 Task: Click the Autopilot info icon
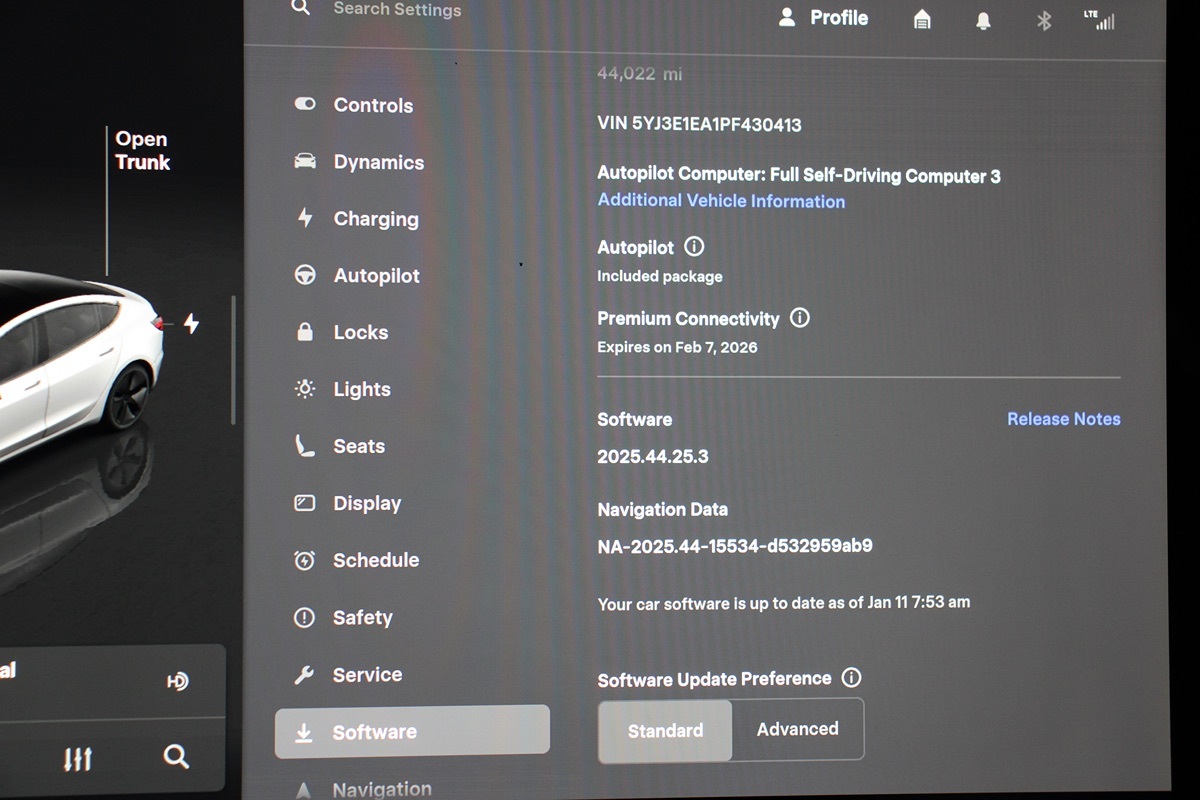(694, 246)
